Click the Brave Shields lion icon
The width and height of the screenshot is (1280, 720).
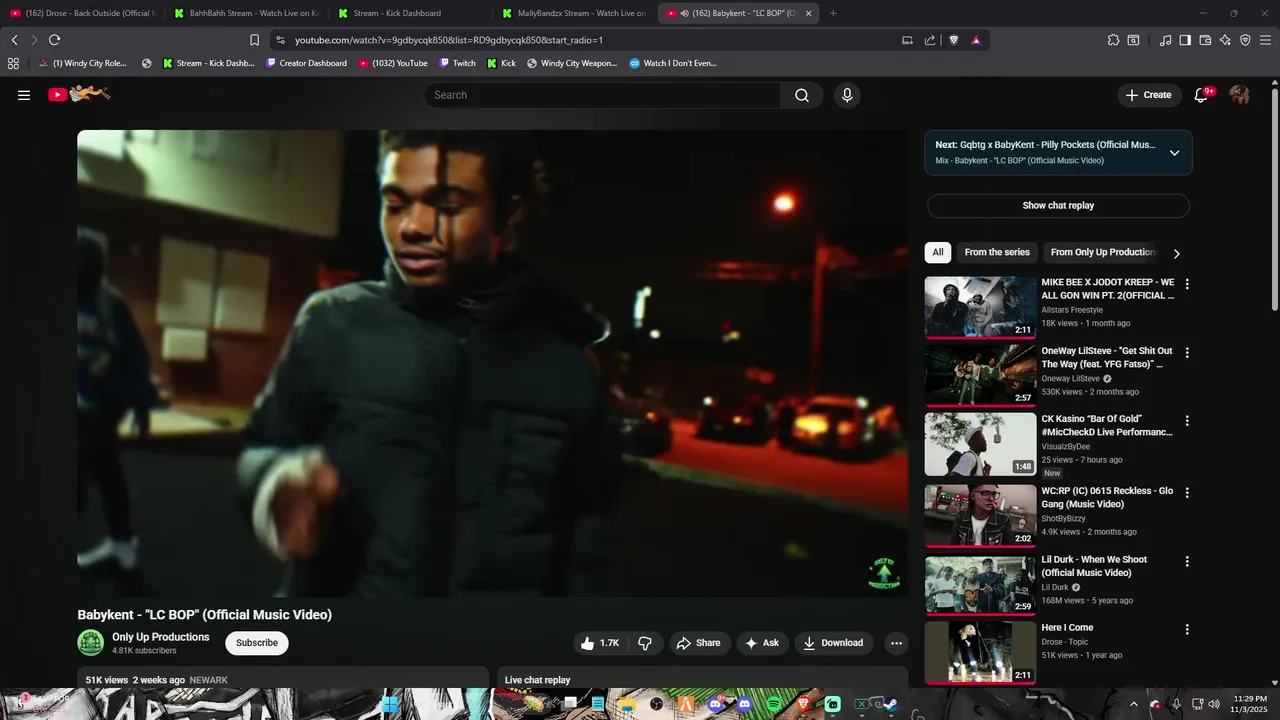click(x=953, y=40)
